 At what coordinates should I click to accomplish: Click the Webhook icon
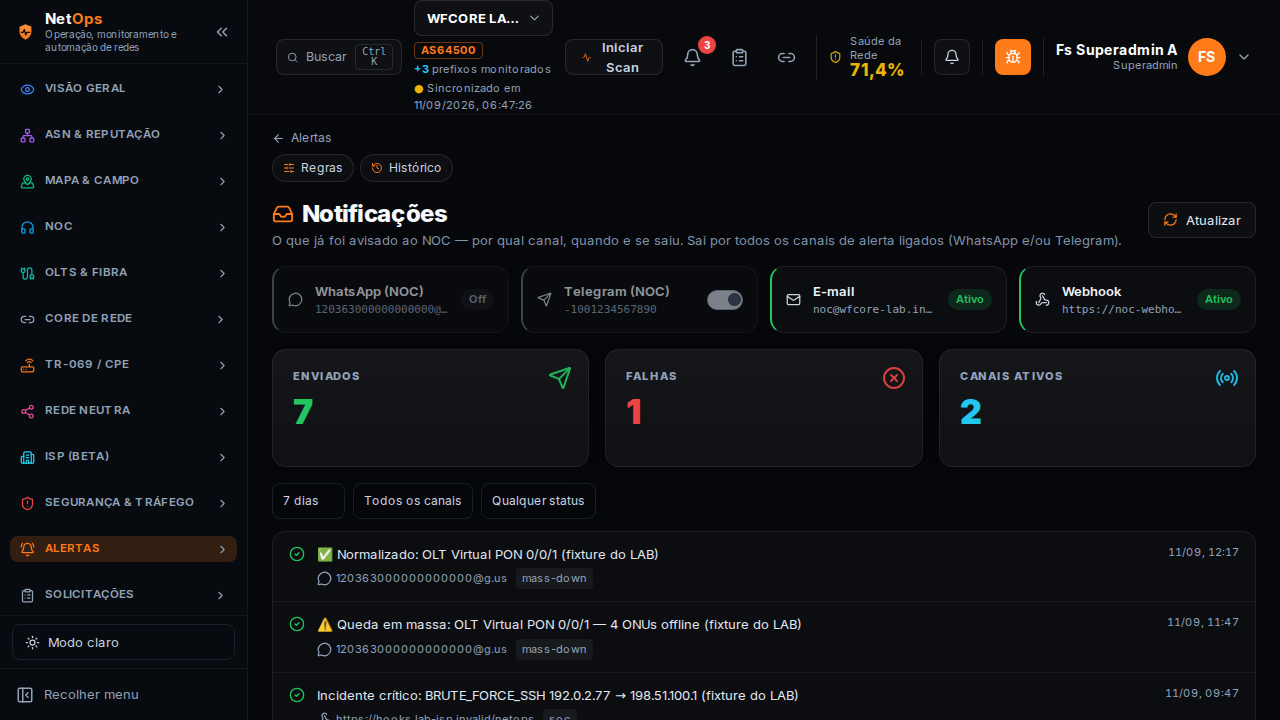pyautogui.click(x=1042, y=299)
